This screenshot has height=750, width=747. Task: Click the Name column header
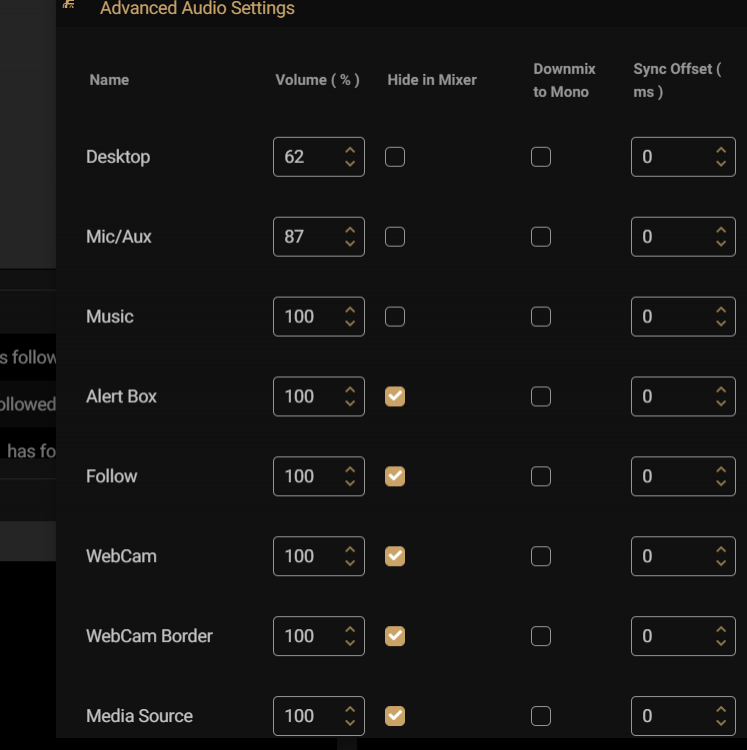pyautogui.click(x=109, y=80)
